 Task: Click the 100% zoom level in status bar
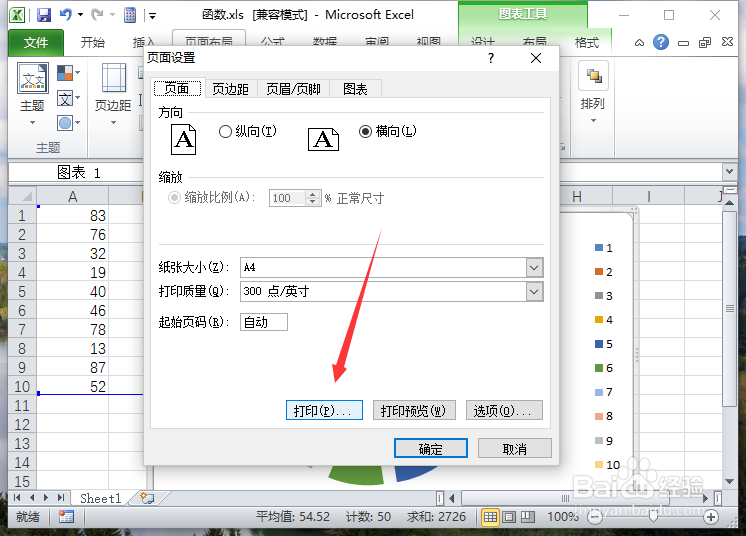pos(563,517)
